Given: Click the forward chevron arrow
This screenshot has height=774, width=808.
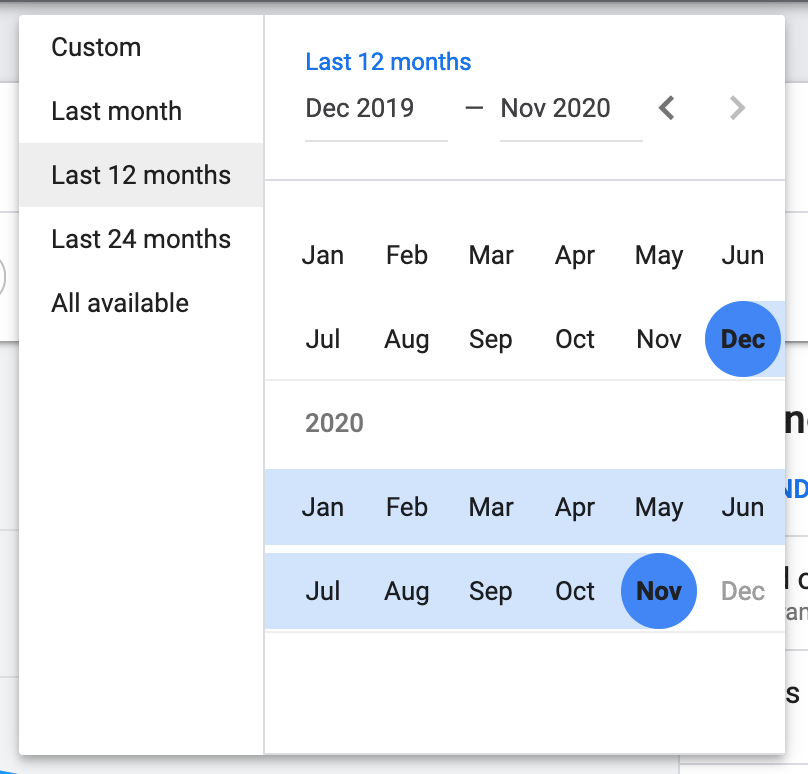Looking at the screenshot, I should [x=737, y=109].
